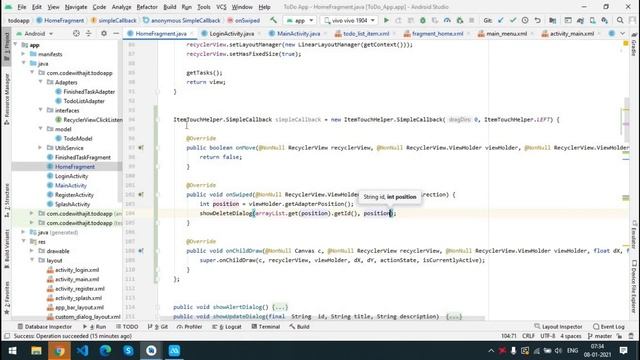Expand the UtilsService package

tap(40, 148)
